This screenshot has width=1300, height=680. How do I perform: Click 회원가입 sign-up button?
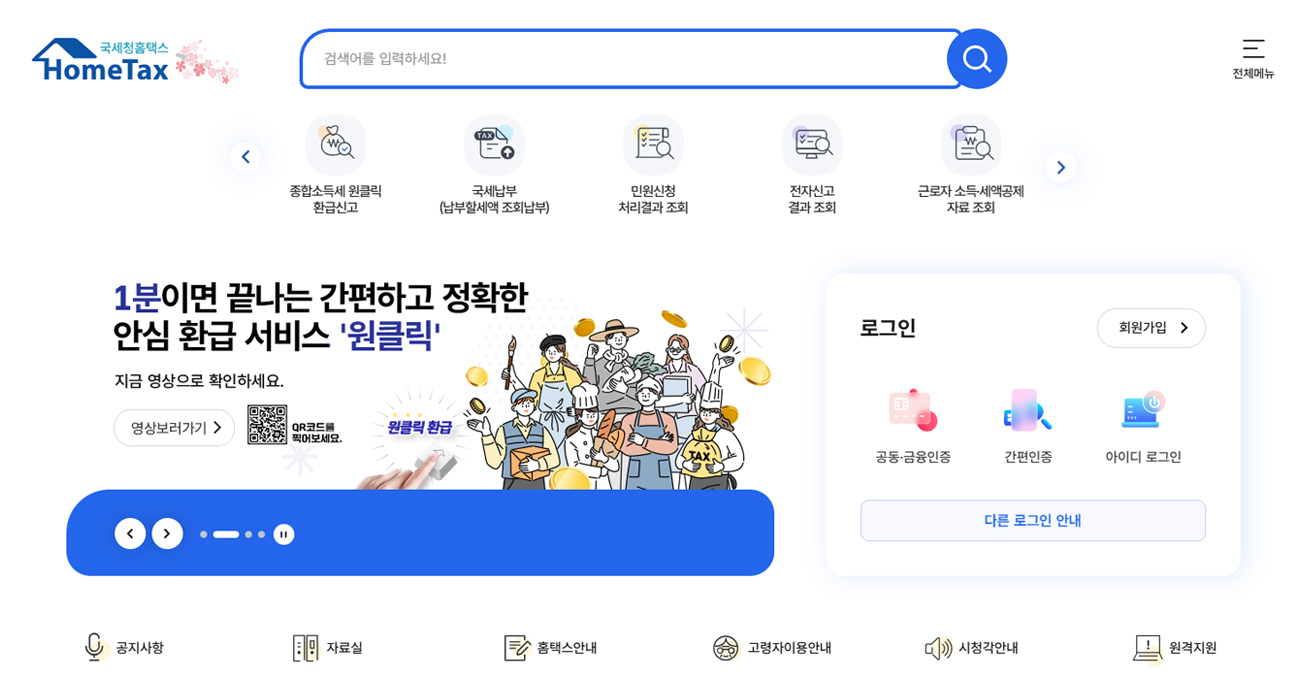(x=1151, y=328)
